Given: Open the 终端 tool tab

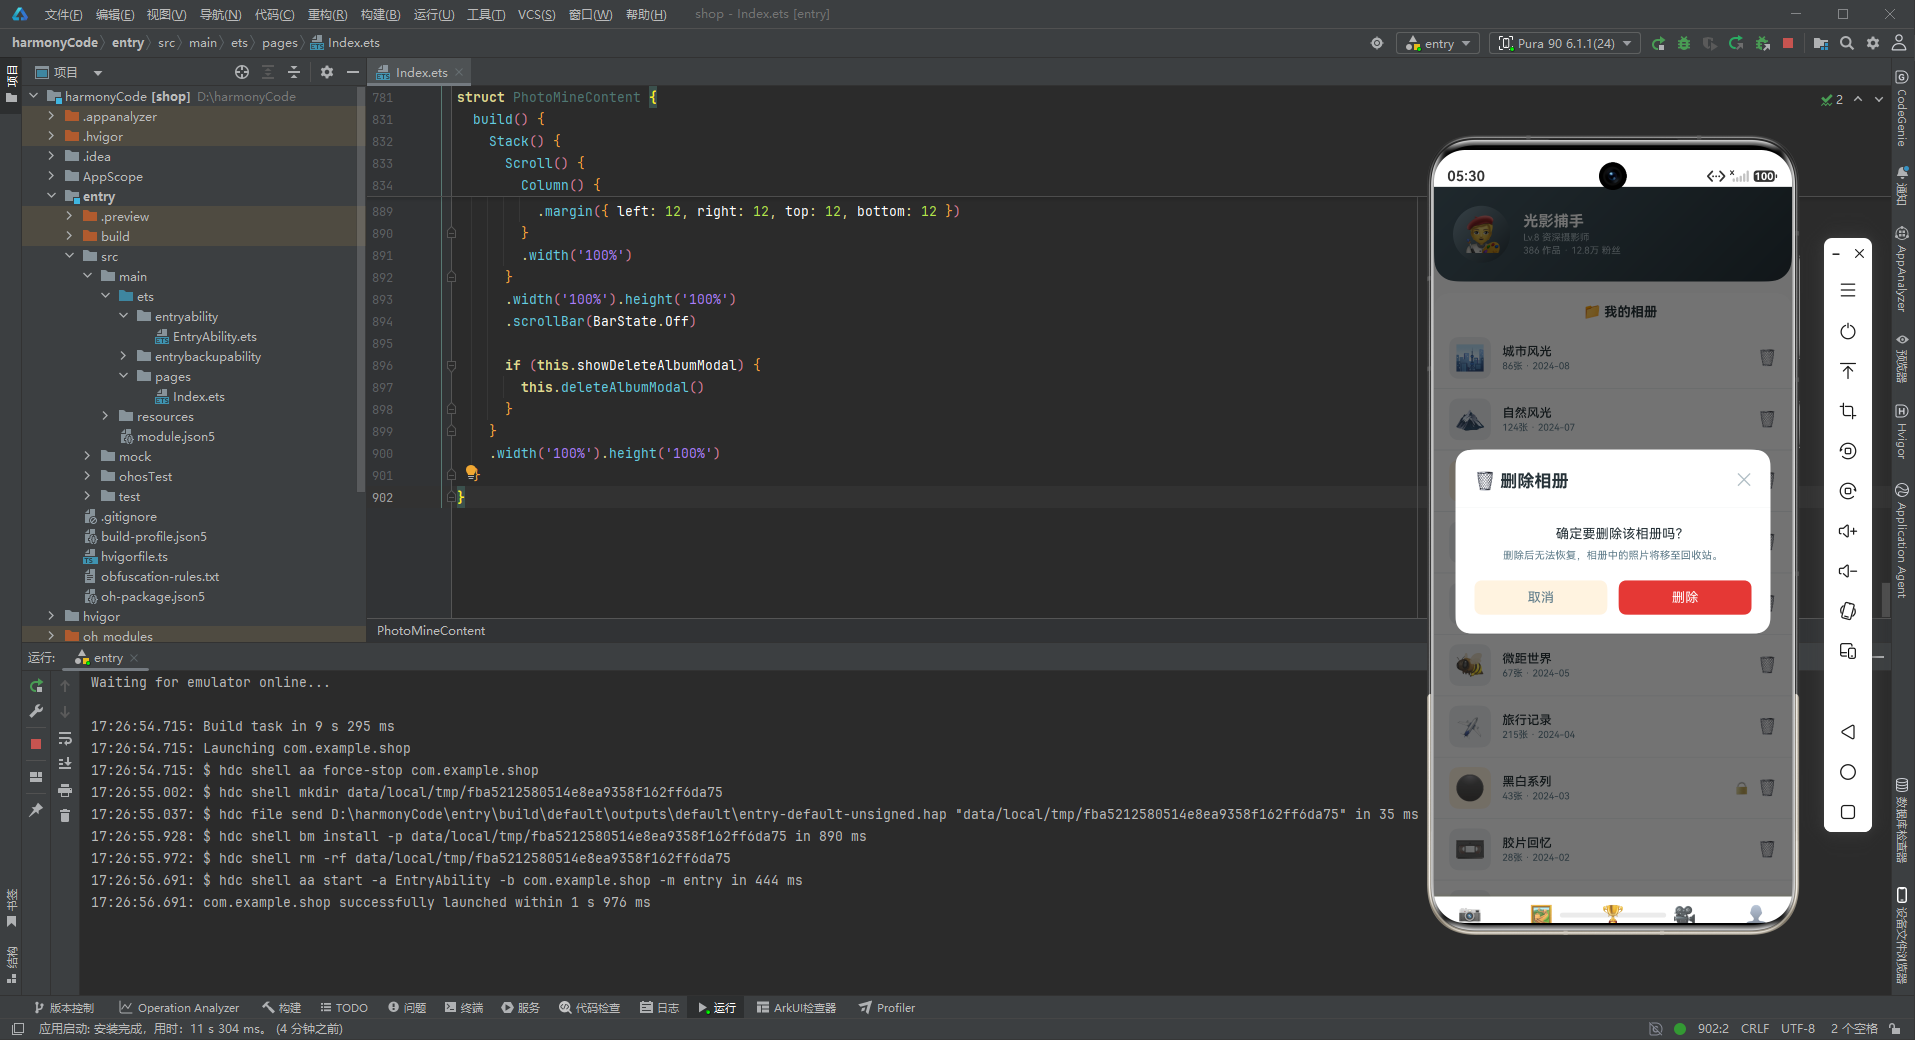Looking at the screenshot, I should pyautogui.click(x=464, y=1008).
